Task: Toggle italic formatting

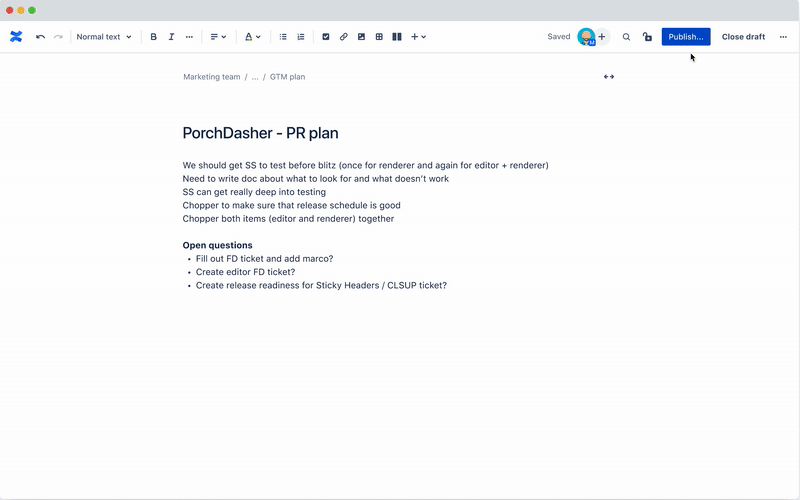Action: click(171, 37)
